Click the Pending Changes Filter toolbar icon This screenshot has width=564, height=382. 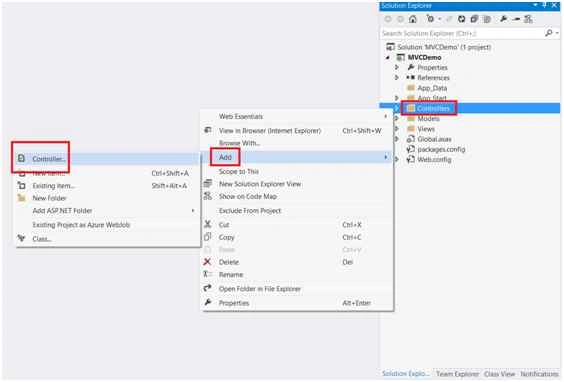pyautogui.click(x=430, y=19)
